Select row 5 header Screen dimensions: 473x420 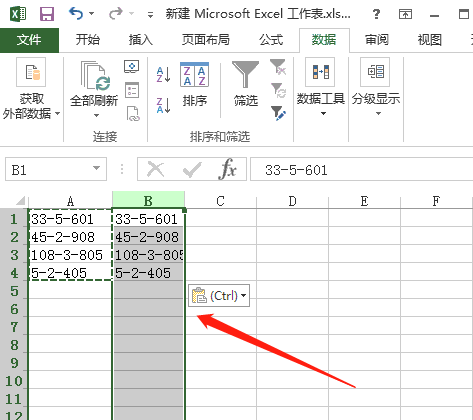click(14, 291)
